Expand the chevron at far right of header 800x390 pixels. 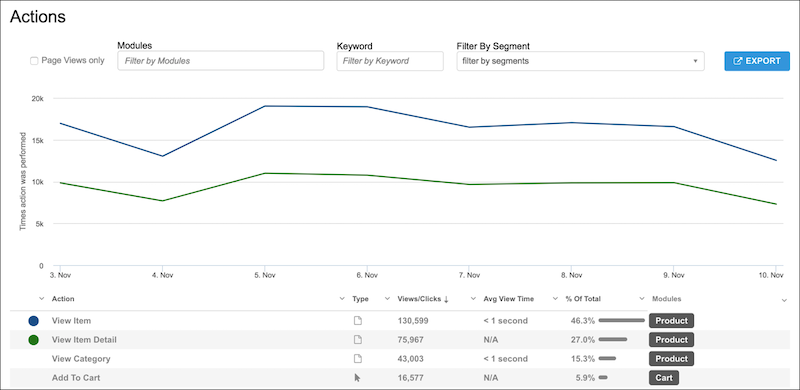(784, 301)
